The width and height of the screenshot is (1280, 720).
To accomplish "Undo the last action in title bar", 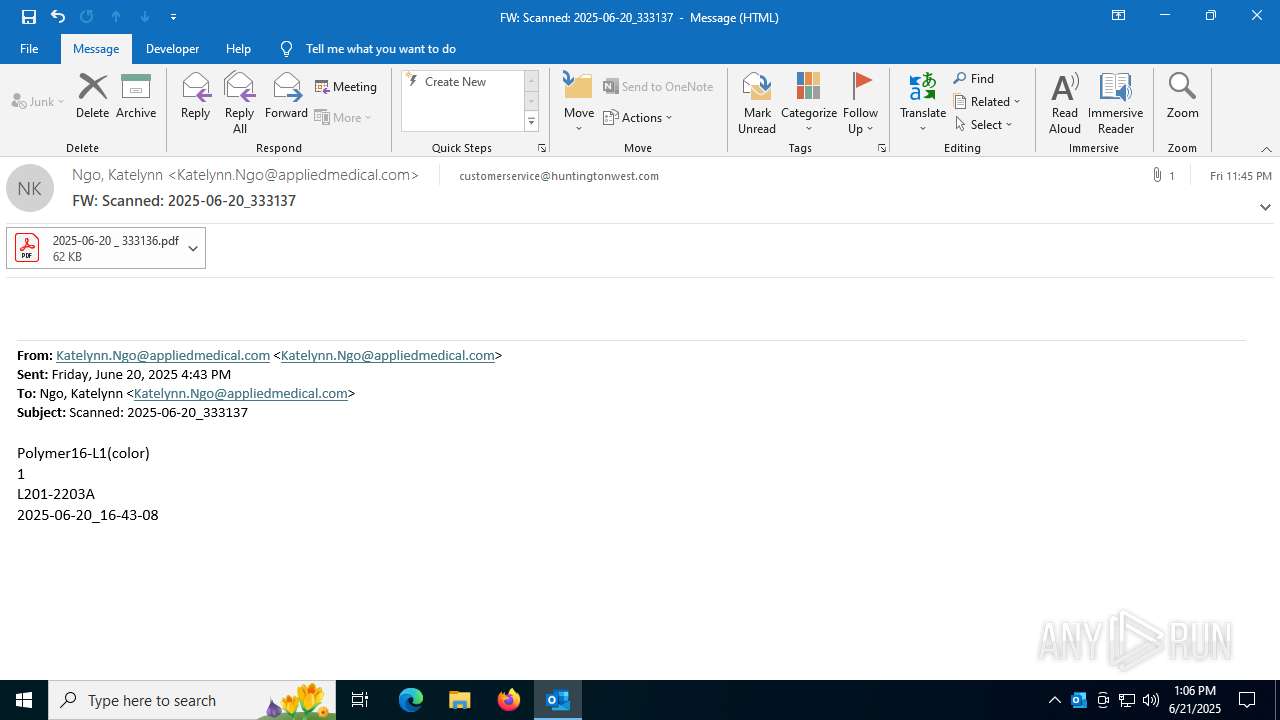I will coord(58,16).
